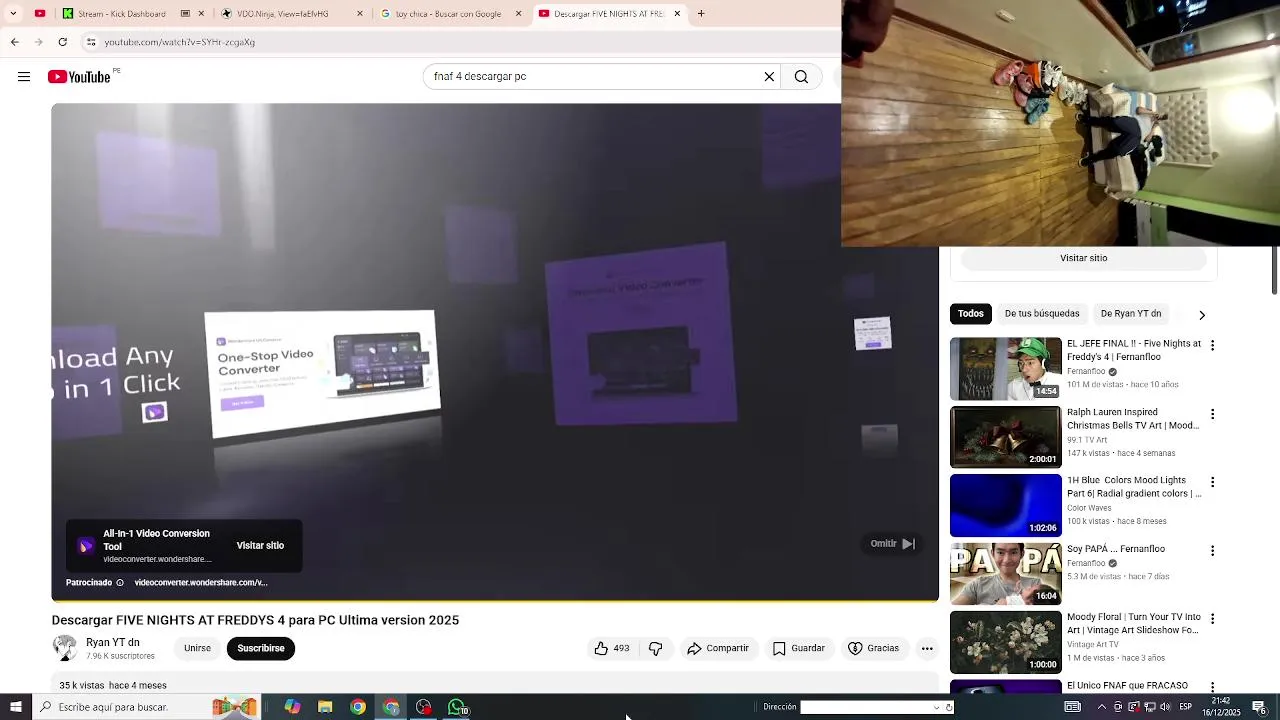Open the Ryan YT dn channel name
Viewport: 1280px width, 720px height.
point(113,643)
